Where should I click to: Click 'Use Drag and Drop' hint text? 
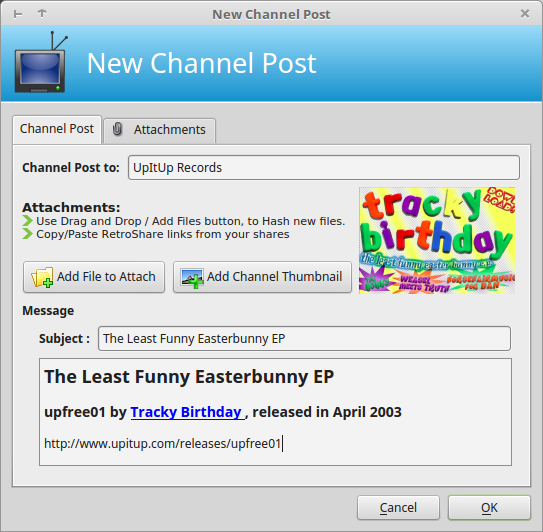click(x=190, y=221)
